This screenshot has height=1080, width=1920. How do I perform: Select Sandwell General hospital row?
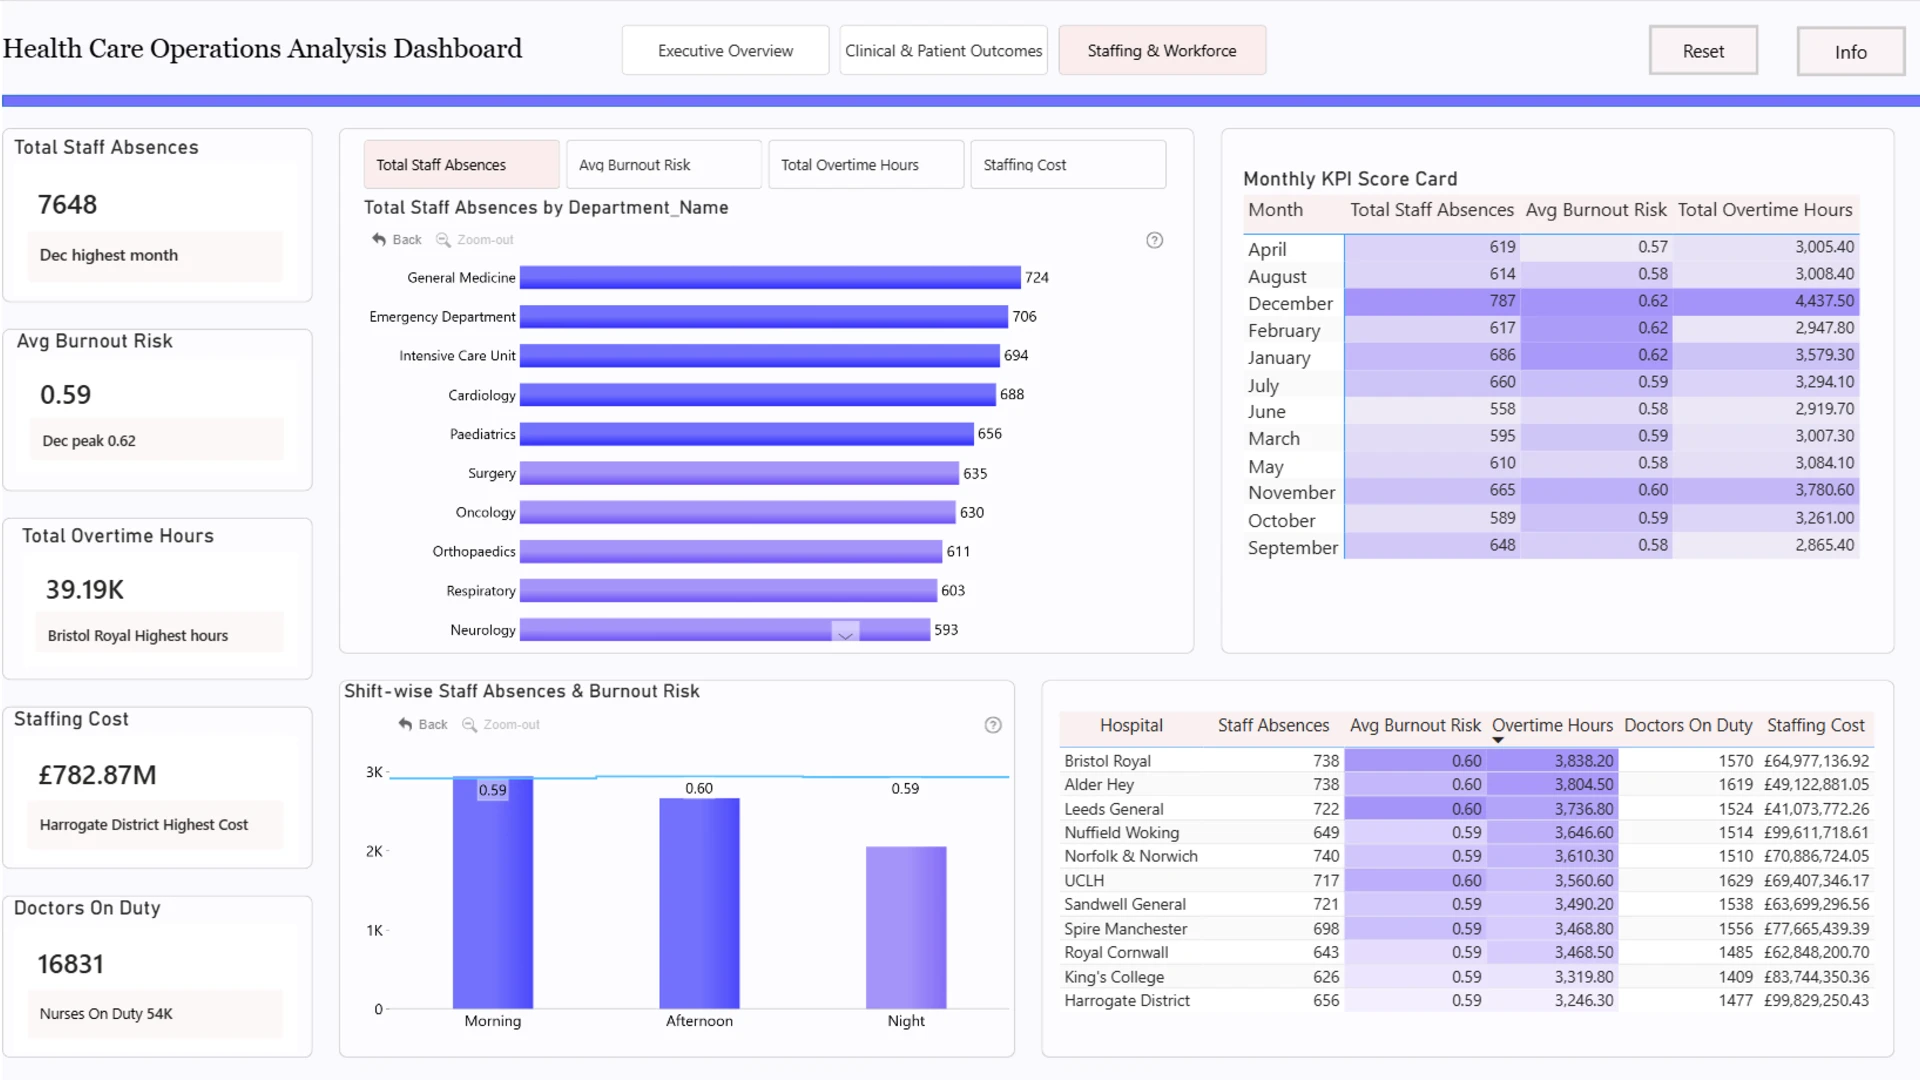pos(1466,905)
